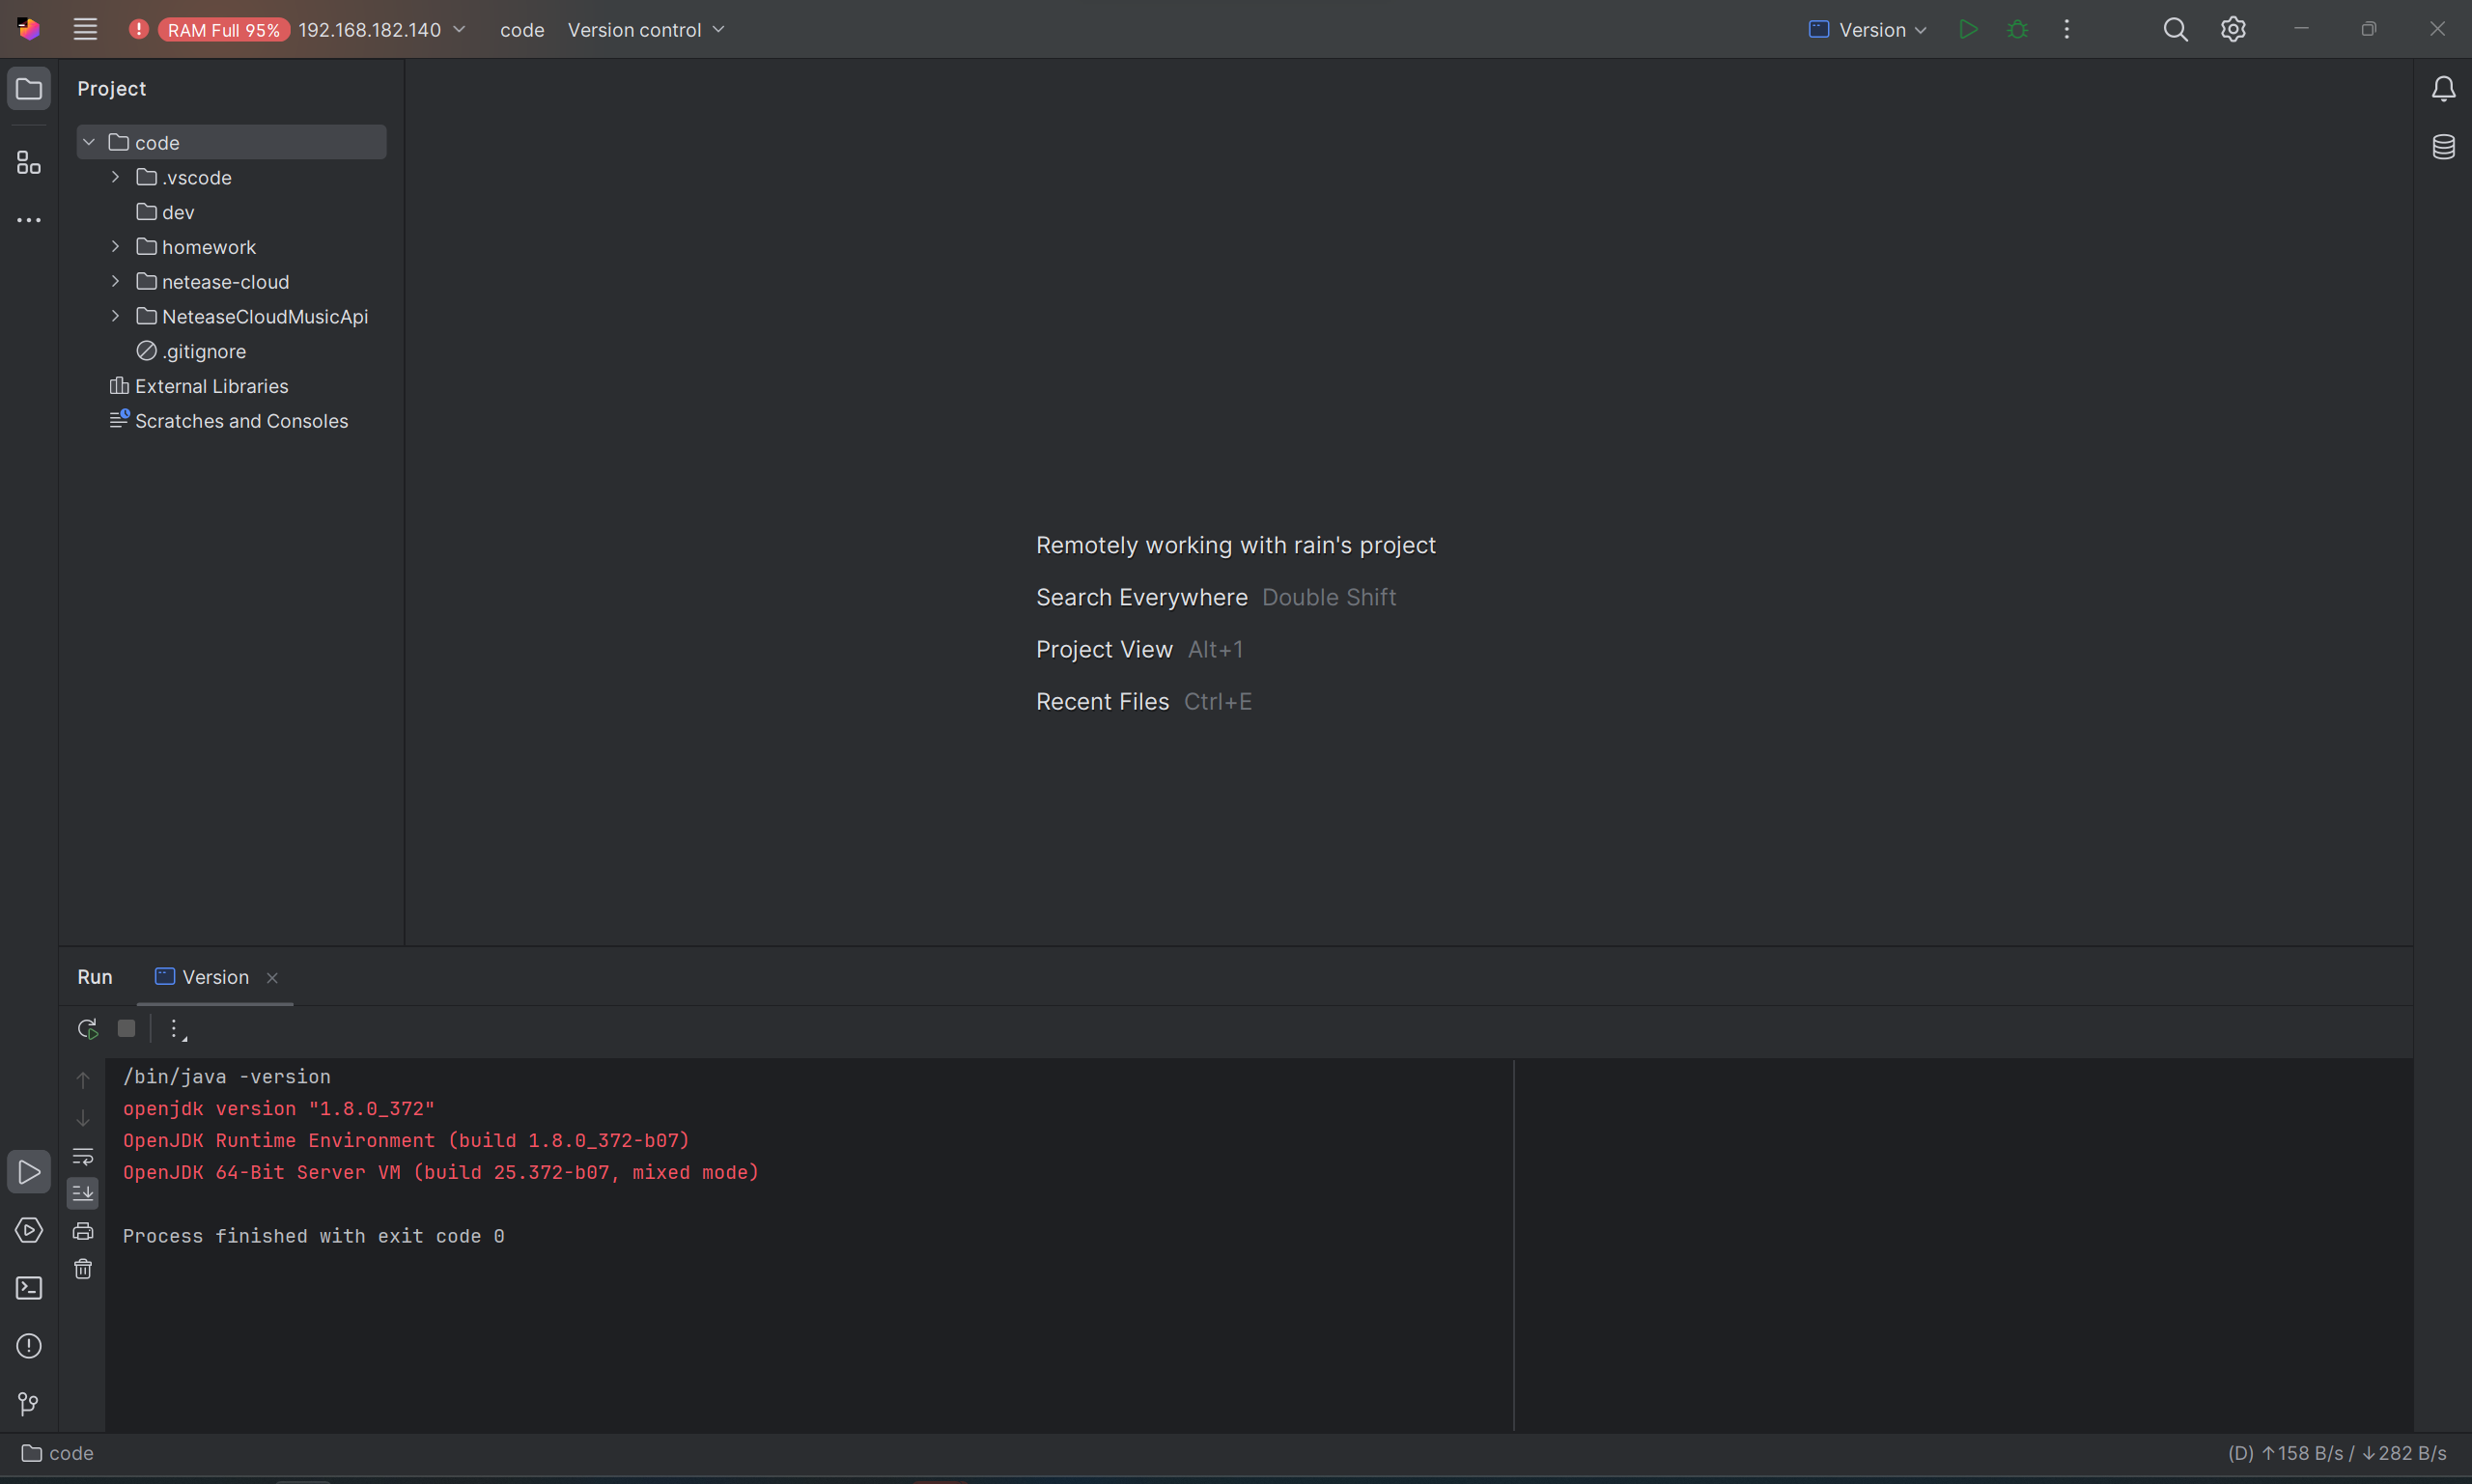Toggle the Version configuration dropdown arrow
The image size is (2472, 1484).
pos(1924,30)
